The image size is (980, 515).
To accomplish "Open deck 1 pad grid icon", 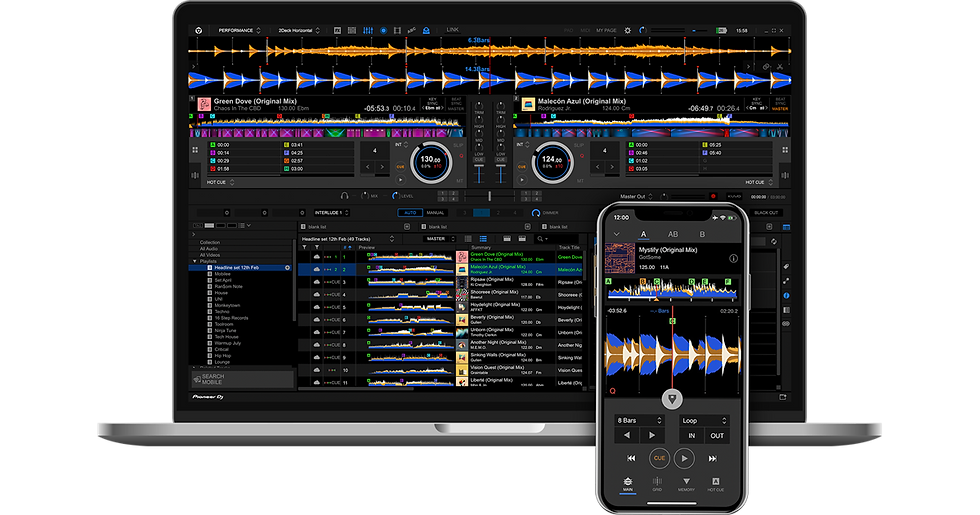I will 195,150.
